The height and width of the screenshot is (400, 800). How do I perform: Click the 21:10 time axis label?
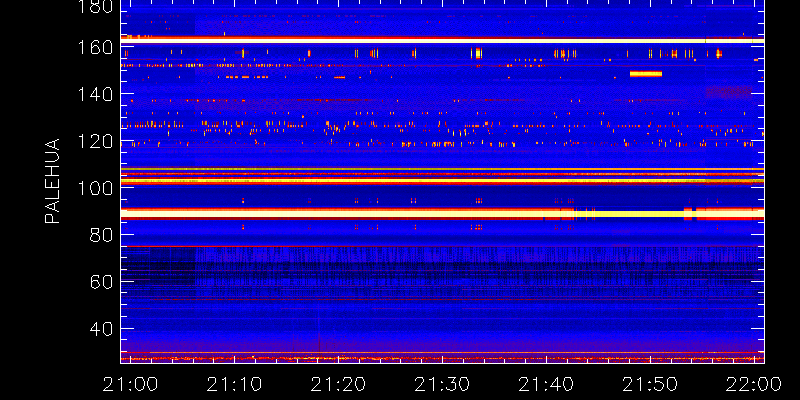tap(234, 384)
